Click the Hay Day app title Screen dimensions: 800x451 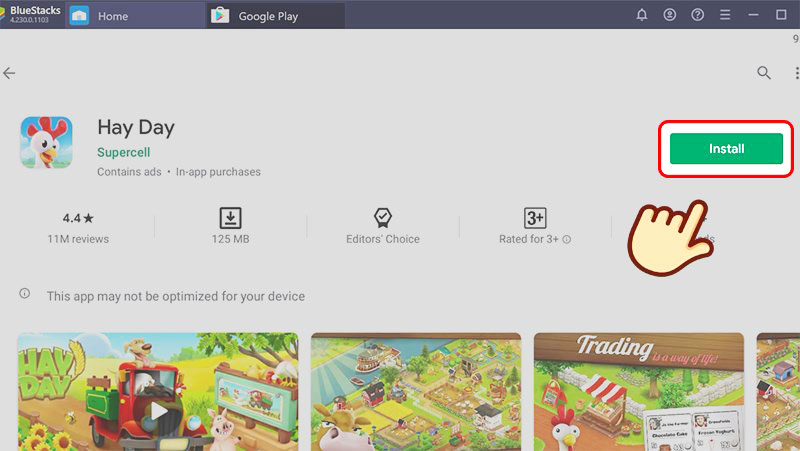136,128
